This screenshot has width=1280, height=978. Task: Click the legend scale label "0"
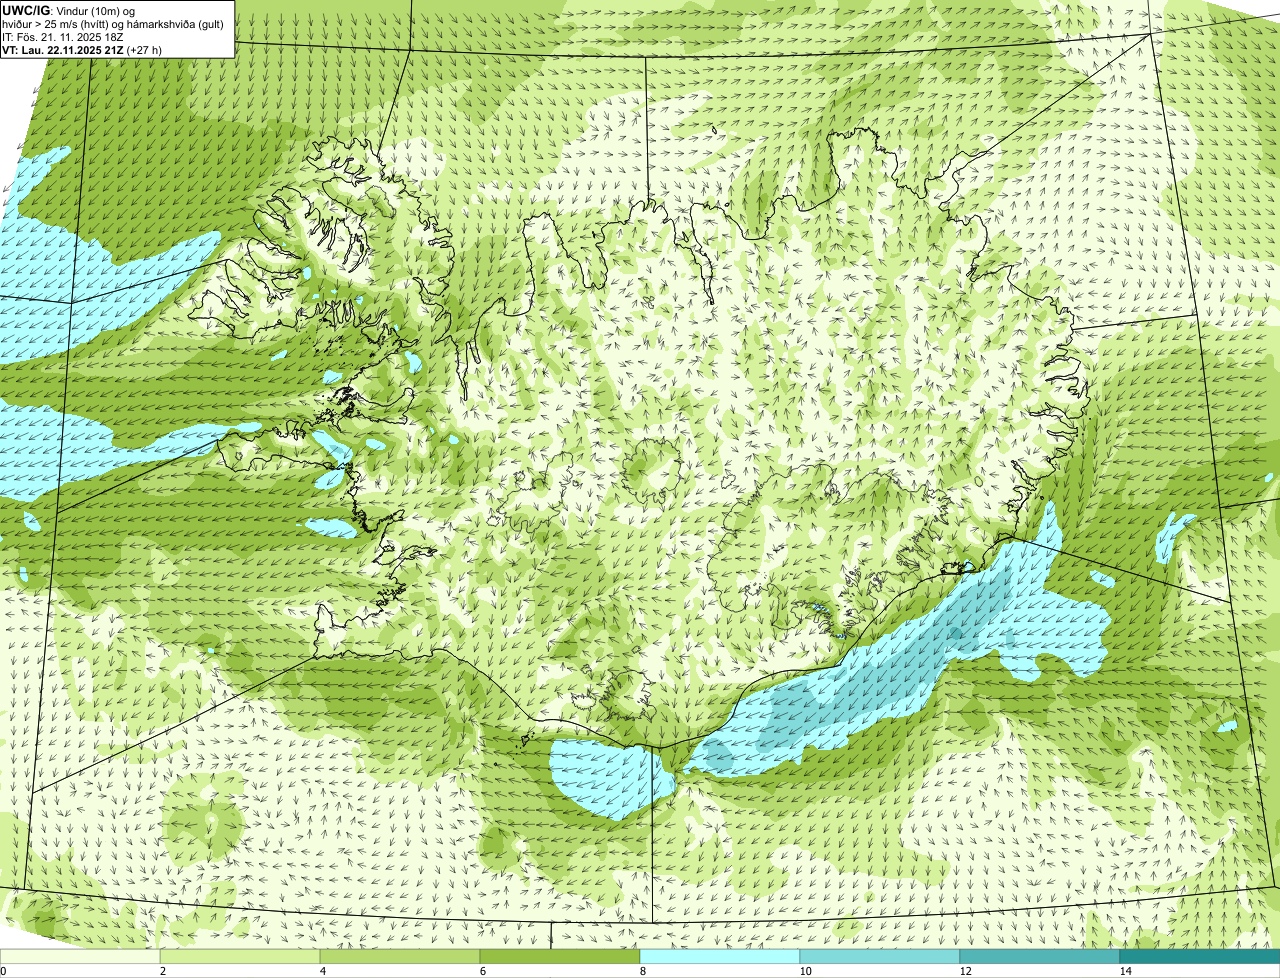pos(3,971)
